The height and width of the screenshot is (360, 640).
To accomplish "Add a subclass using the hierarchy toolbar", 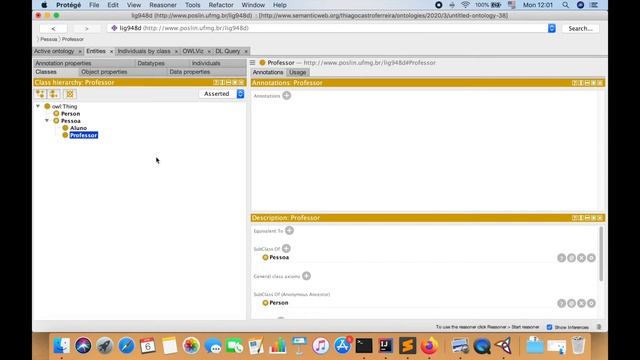I will point(40,94).
